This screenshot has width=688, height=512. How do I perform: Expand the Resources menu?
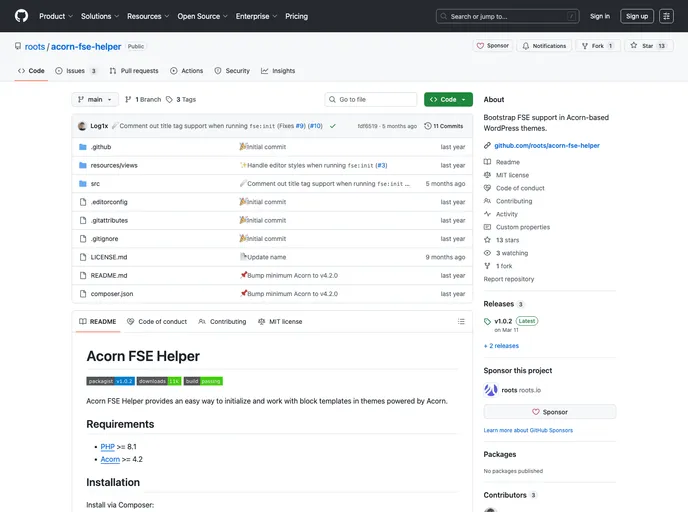tap(148, 16)
